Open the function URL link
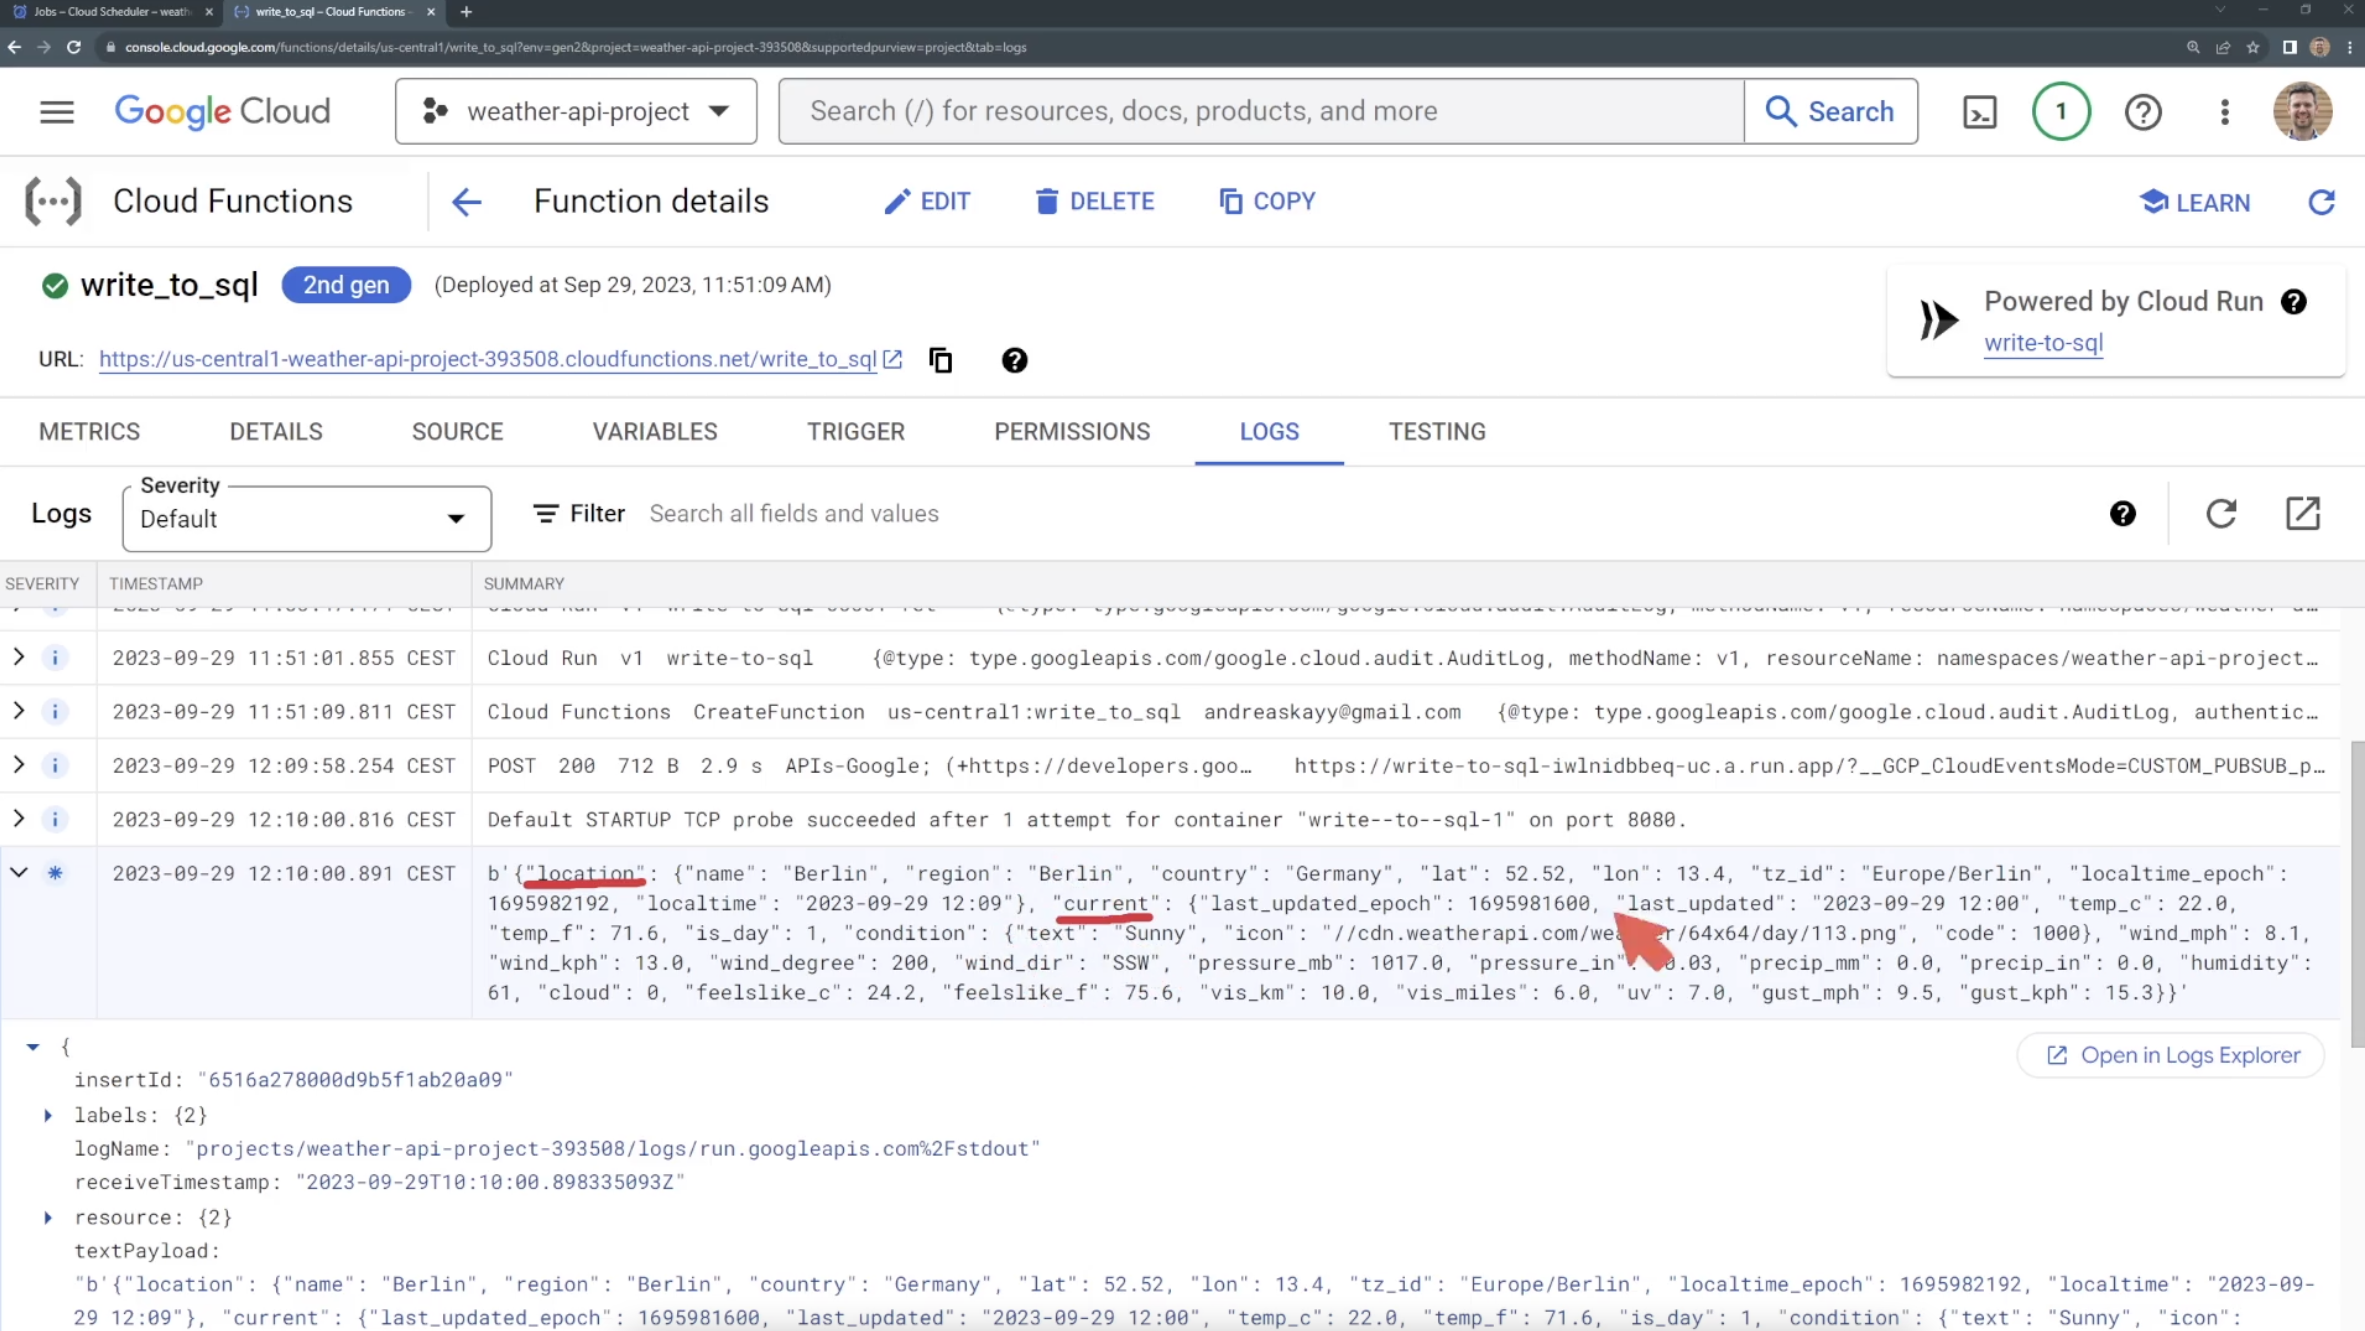The width and height of the screenshot is (2365, 1331). coord(488,359)
